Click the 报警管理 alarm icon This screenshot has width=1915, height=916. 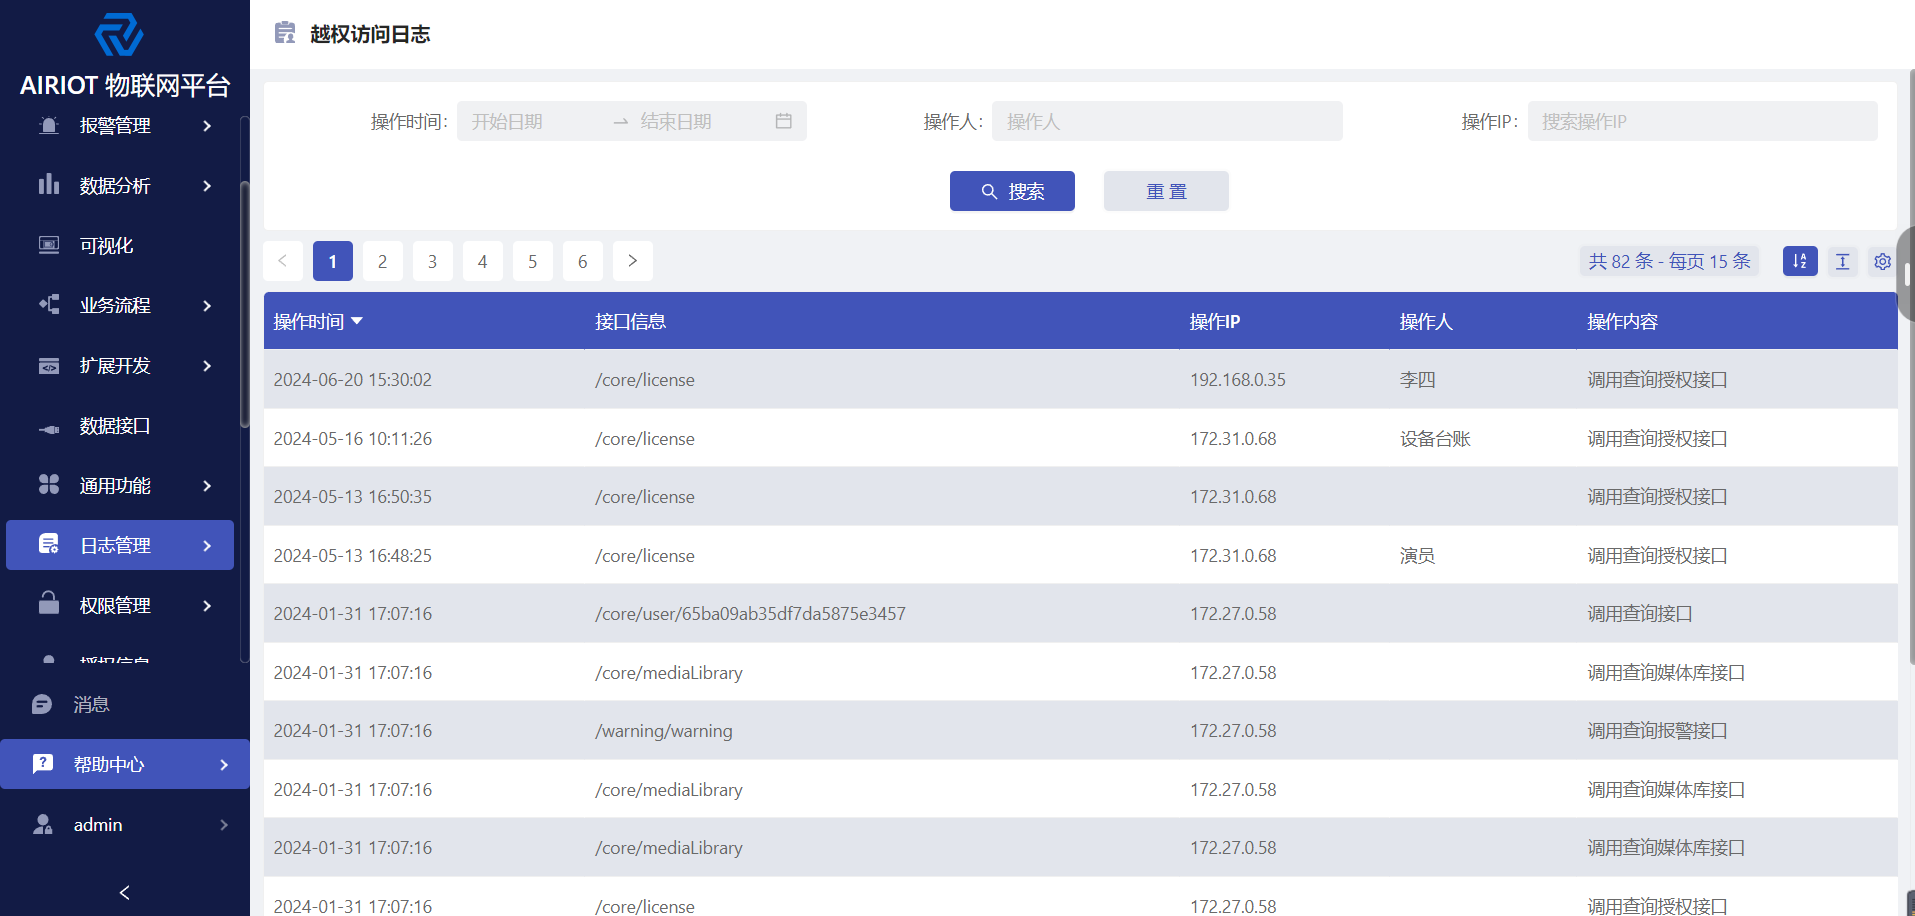pos(48,125)
